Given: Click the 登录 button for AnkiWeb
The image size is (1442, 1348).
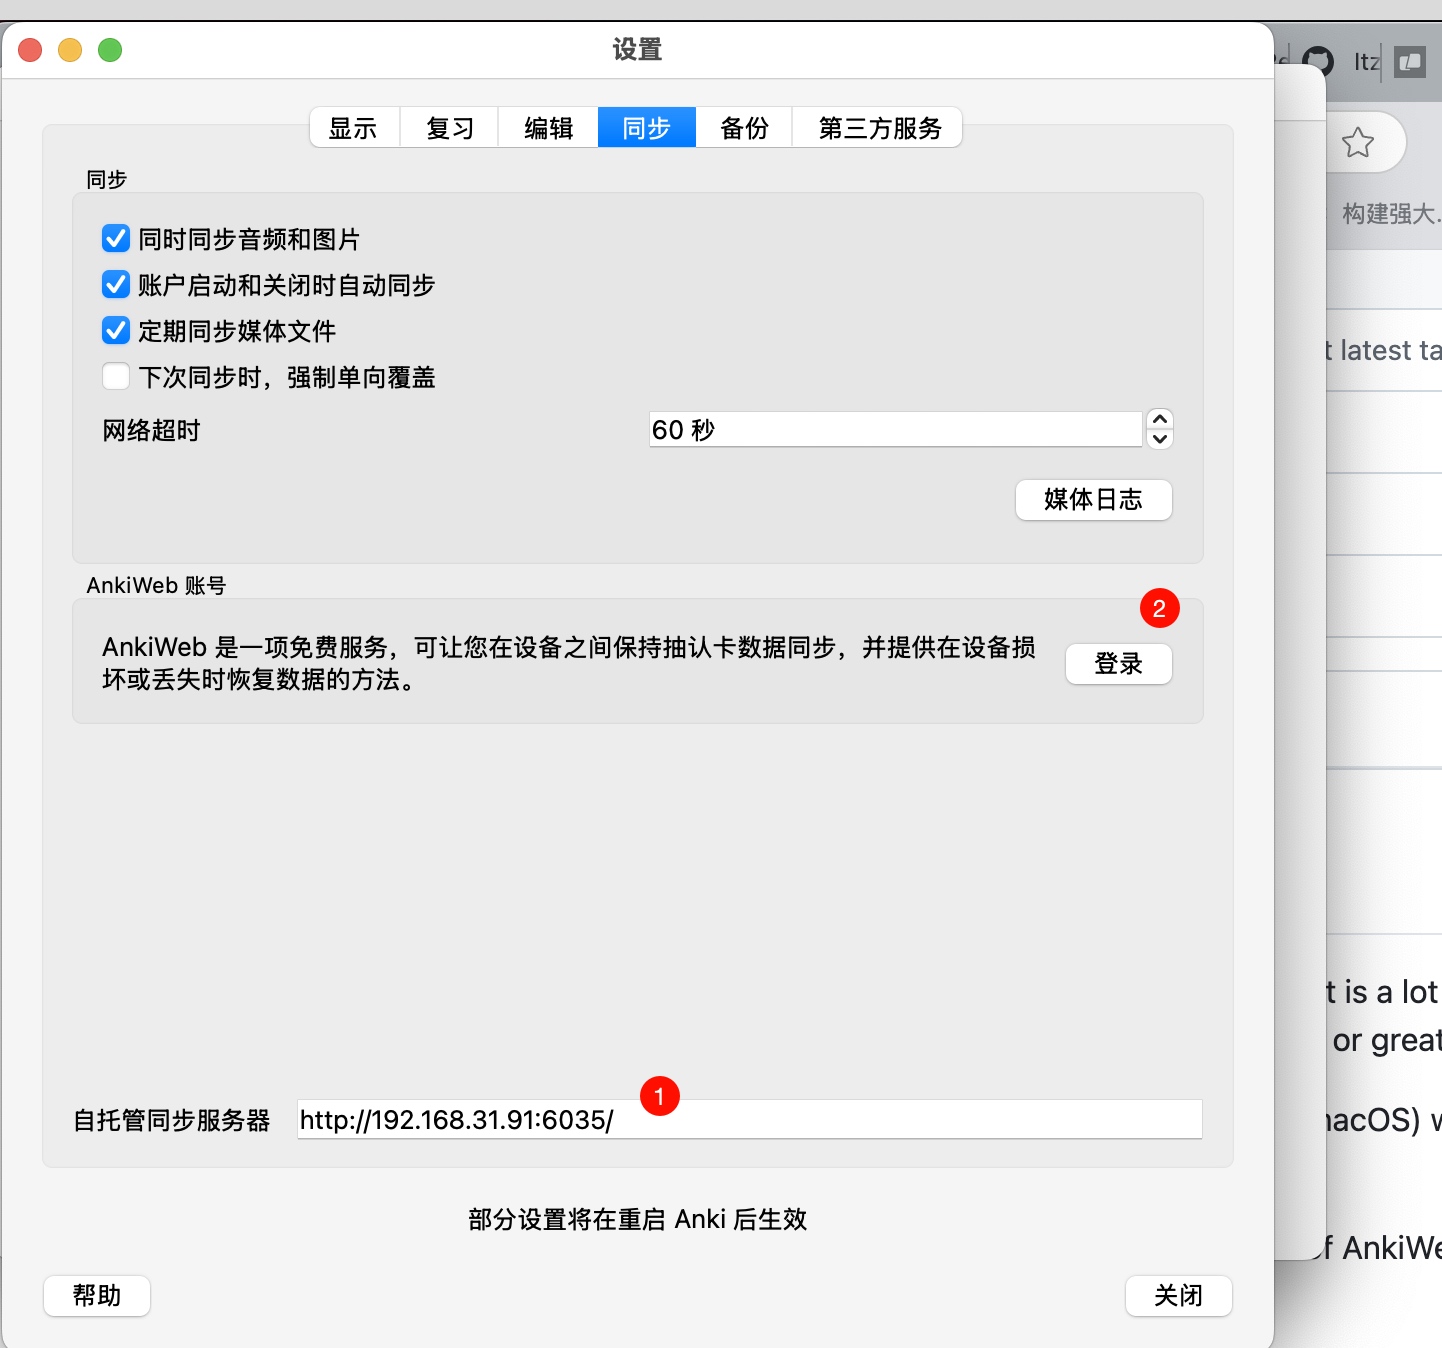Looking at the screenshot, I should point(1118,664).
